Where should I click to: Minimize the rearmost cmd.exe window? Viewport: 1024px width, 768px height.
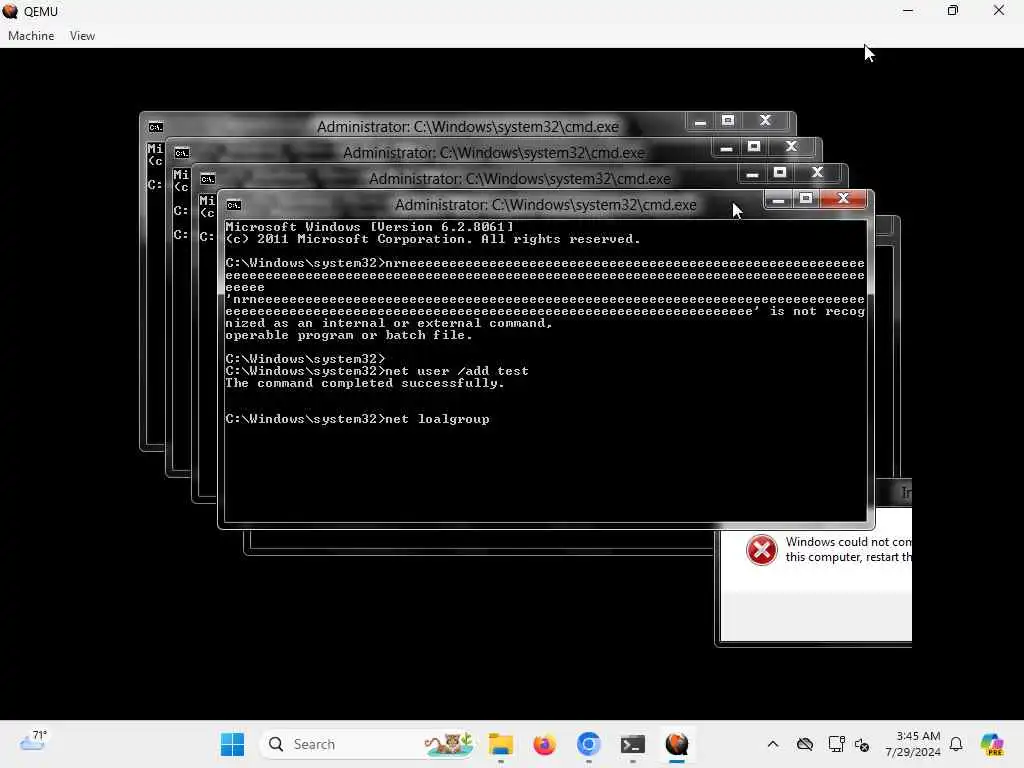[x=700, y=121]
